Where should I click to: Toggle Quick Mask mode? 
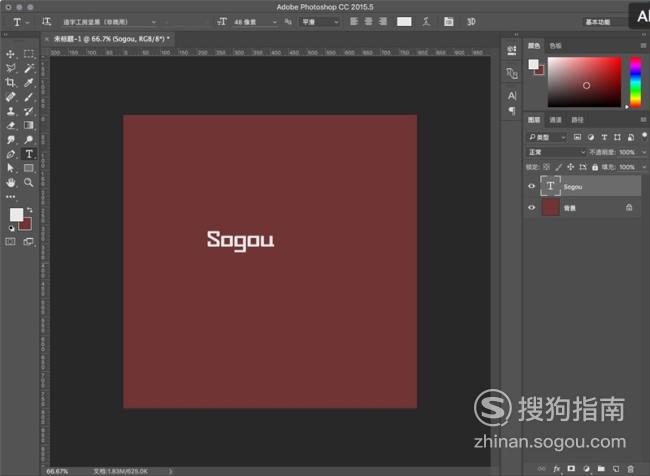(11, 242)
